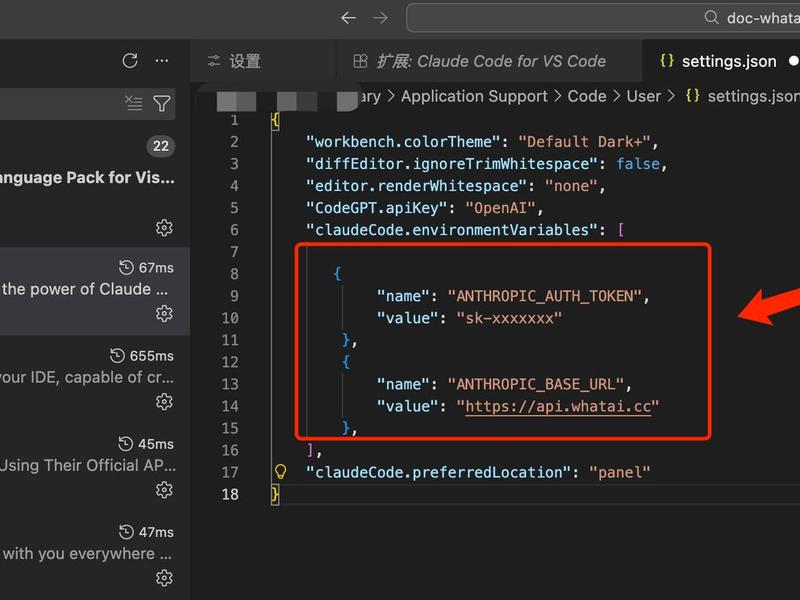
Task: Click "ANTHROPIC_AUTH_TOKEN" string
Action: (x=544, y=296)
